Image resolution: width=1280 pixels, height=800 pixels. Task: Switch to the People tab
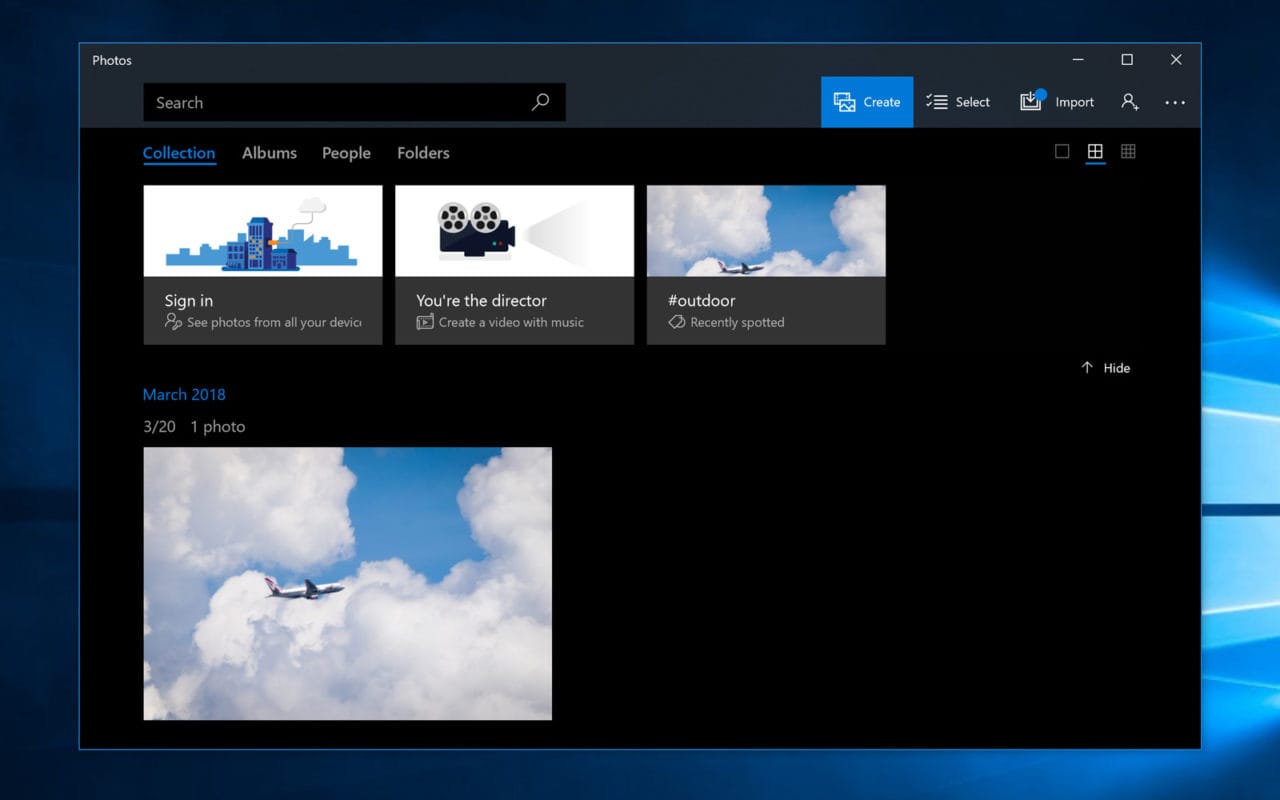click(346, 153)
